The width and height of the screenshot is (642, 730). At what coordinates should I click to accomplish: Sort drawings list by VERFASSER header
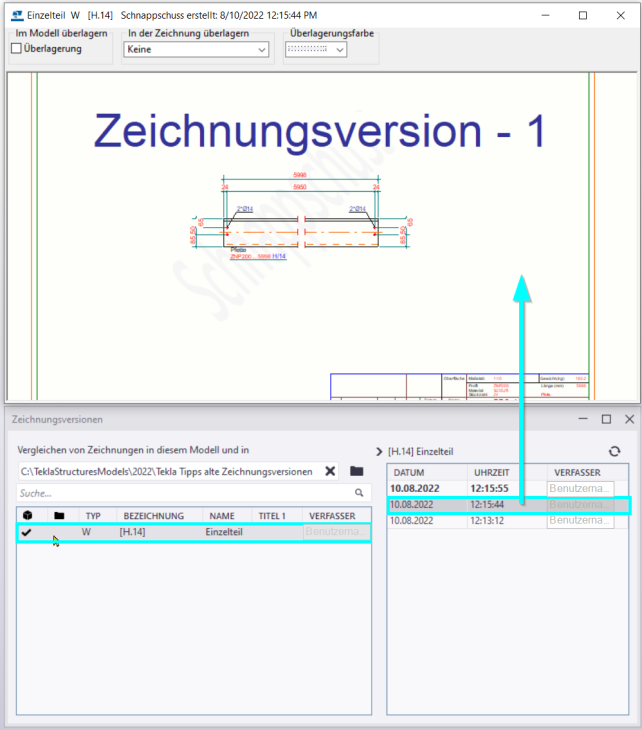pos(332,516)
